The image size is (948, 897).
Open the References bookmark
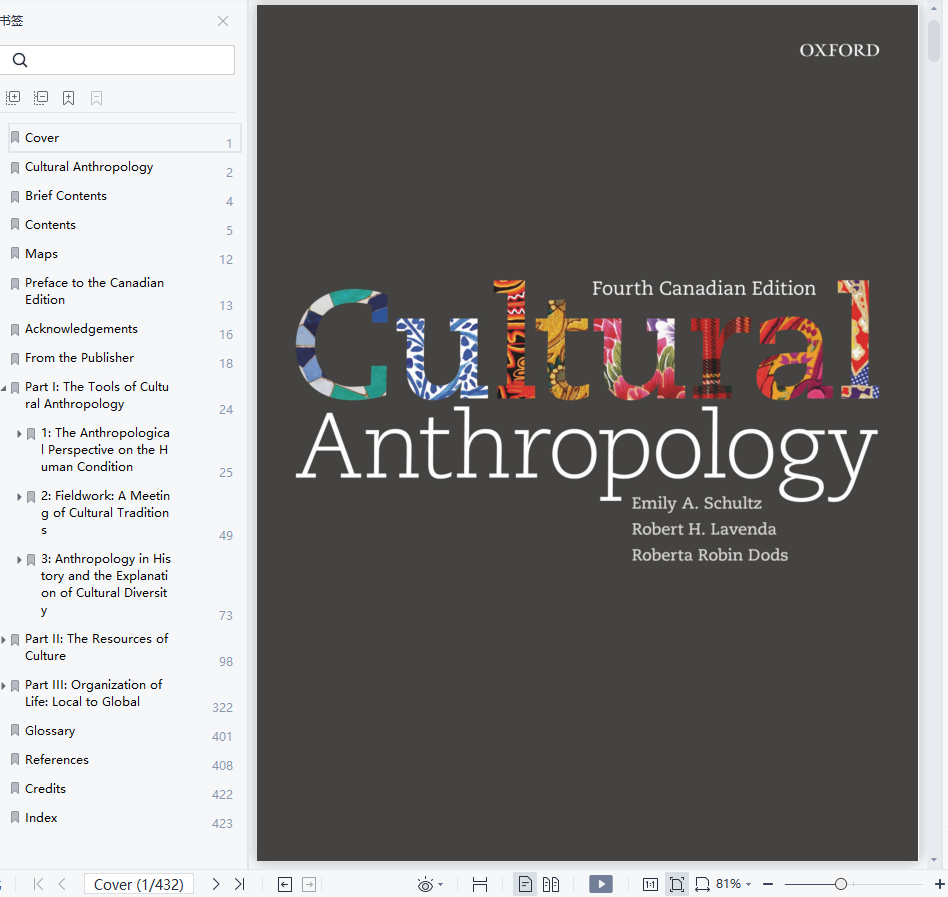[57, 760]
